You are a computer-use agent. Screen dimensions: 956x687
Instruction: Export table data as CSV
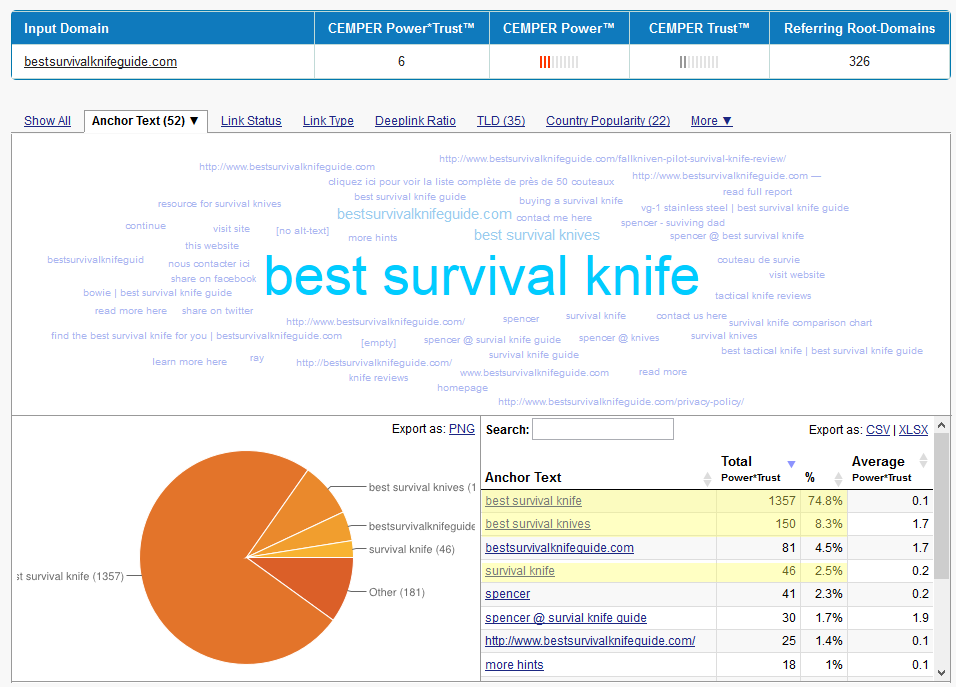(x=878, y=430)
